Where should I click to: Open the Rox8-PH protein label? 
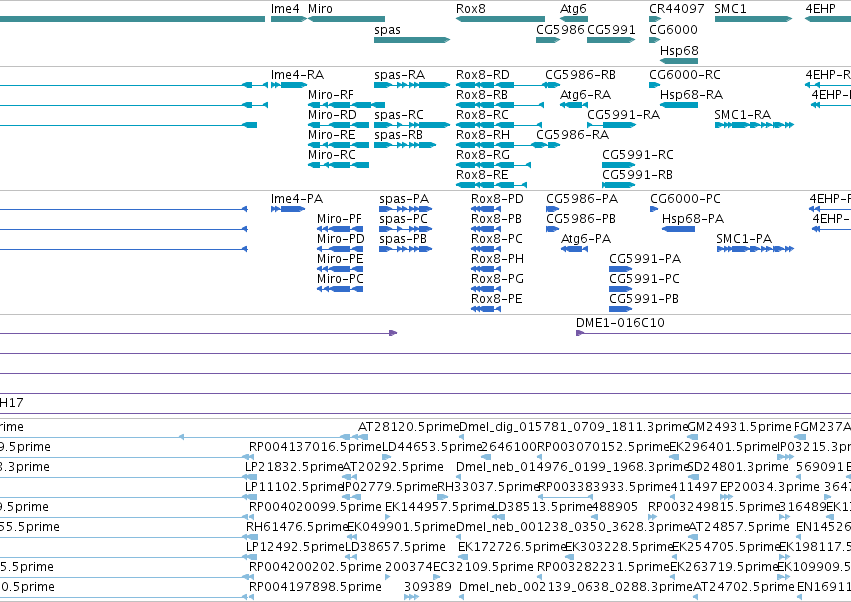(497, 259)
